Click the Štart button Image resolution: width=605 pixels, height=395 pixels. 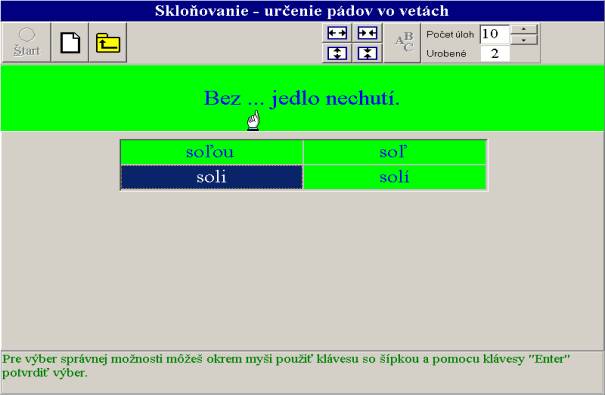point(26,42)
